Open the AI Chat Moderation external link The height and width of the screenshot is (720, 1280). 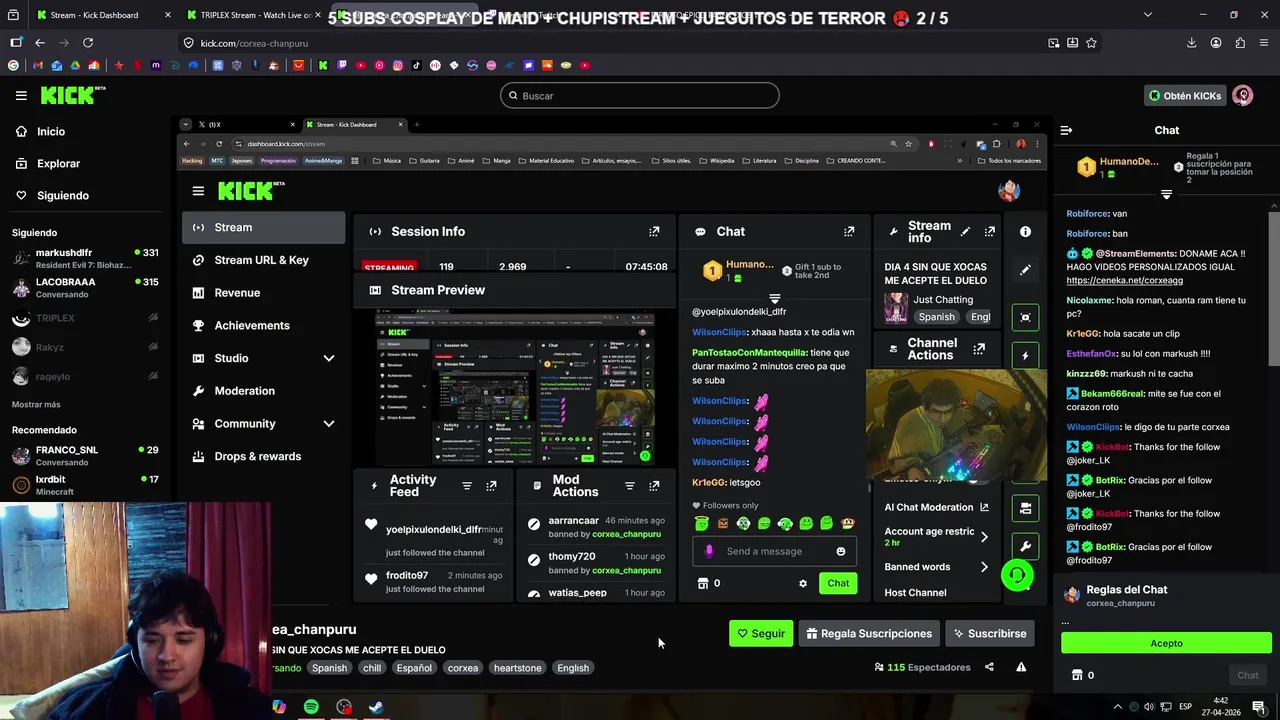984,507
